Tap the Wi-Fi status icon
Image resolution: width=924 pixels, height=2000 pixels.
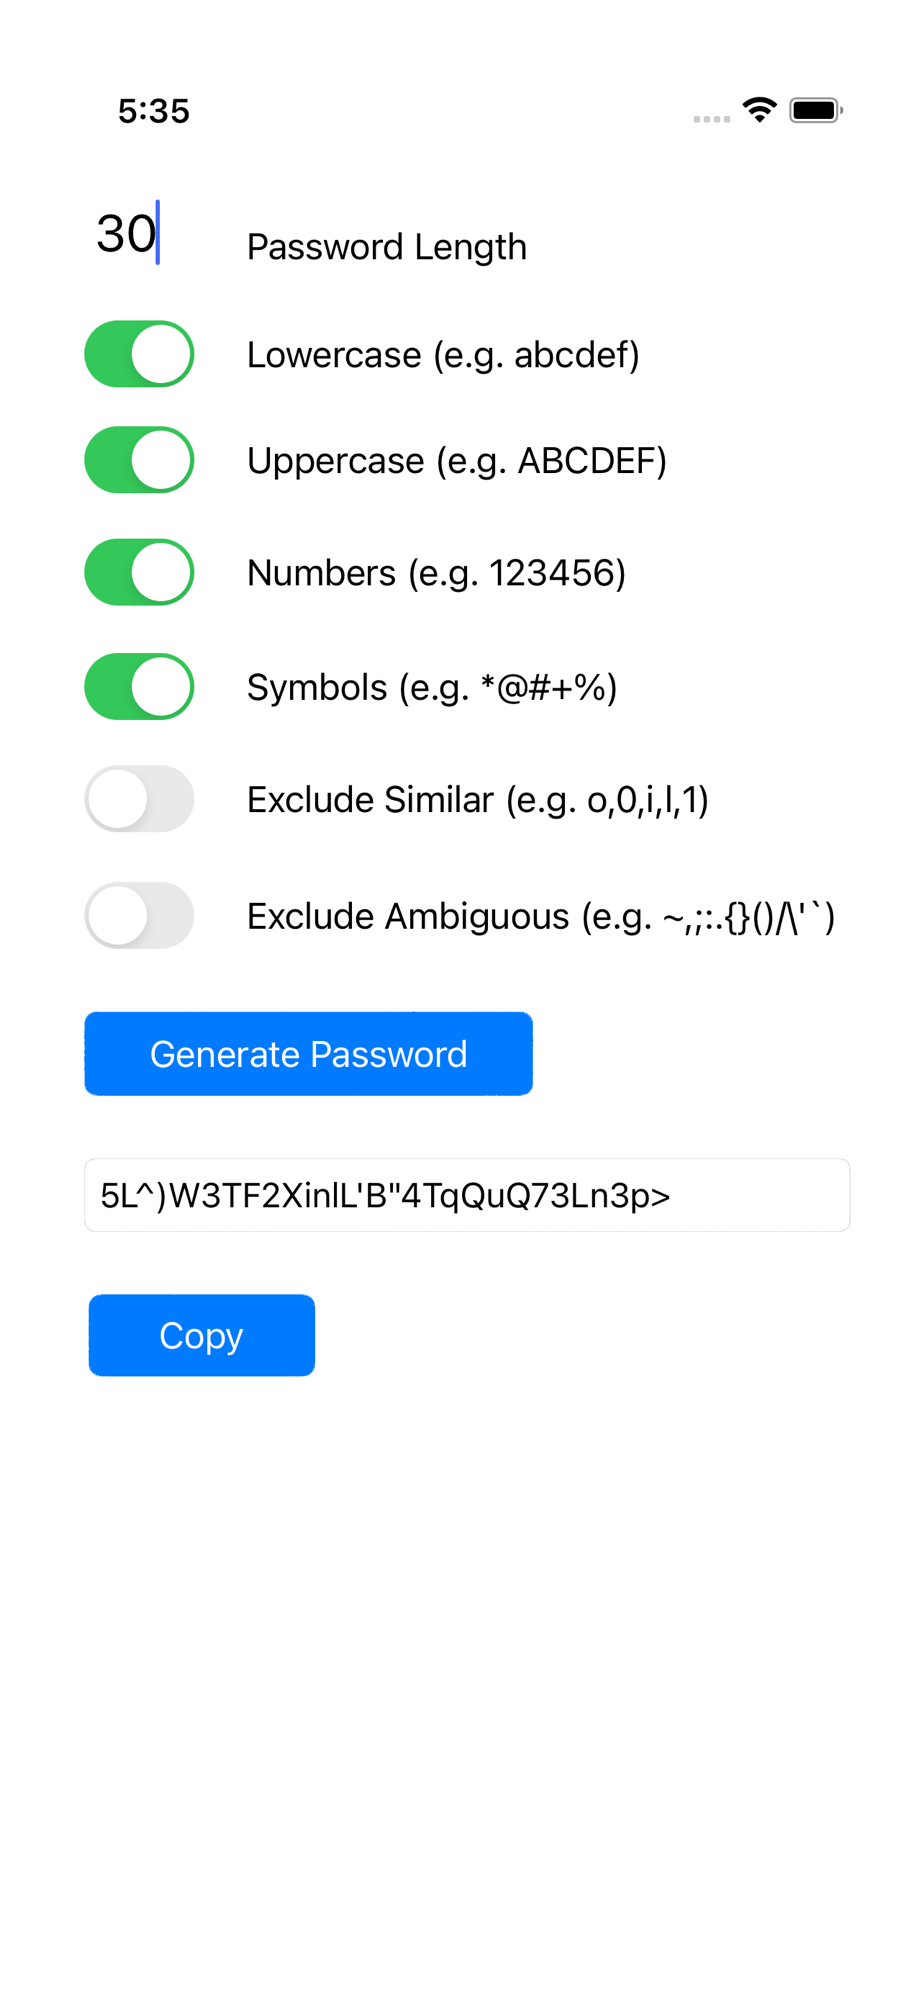pos(760,110)
